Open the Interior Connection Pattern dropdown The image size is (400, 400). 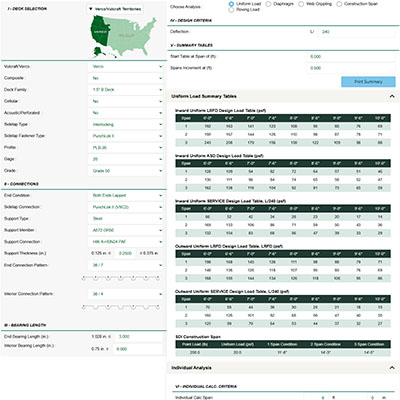(126, 294)
